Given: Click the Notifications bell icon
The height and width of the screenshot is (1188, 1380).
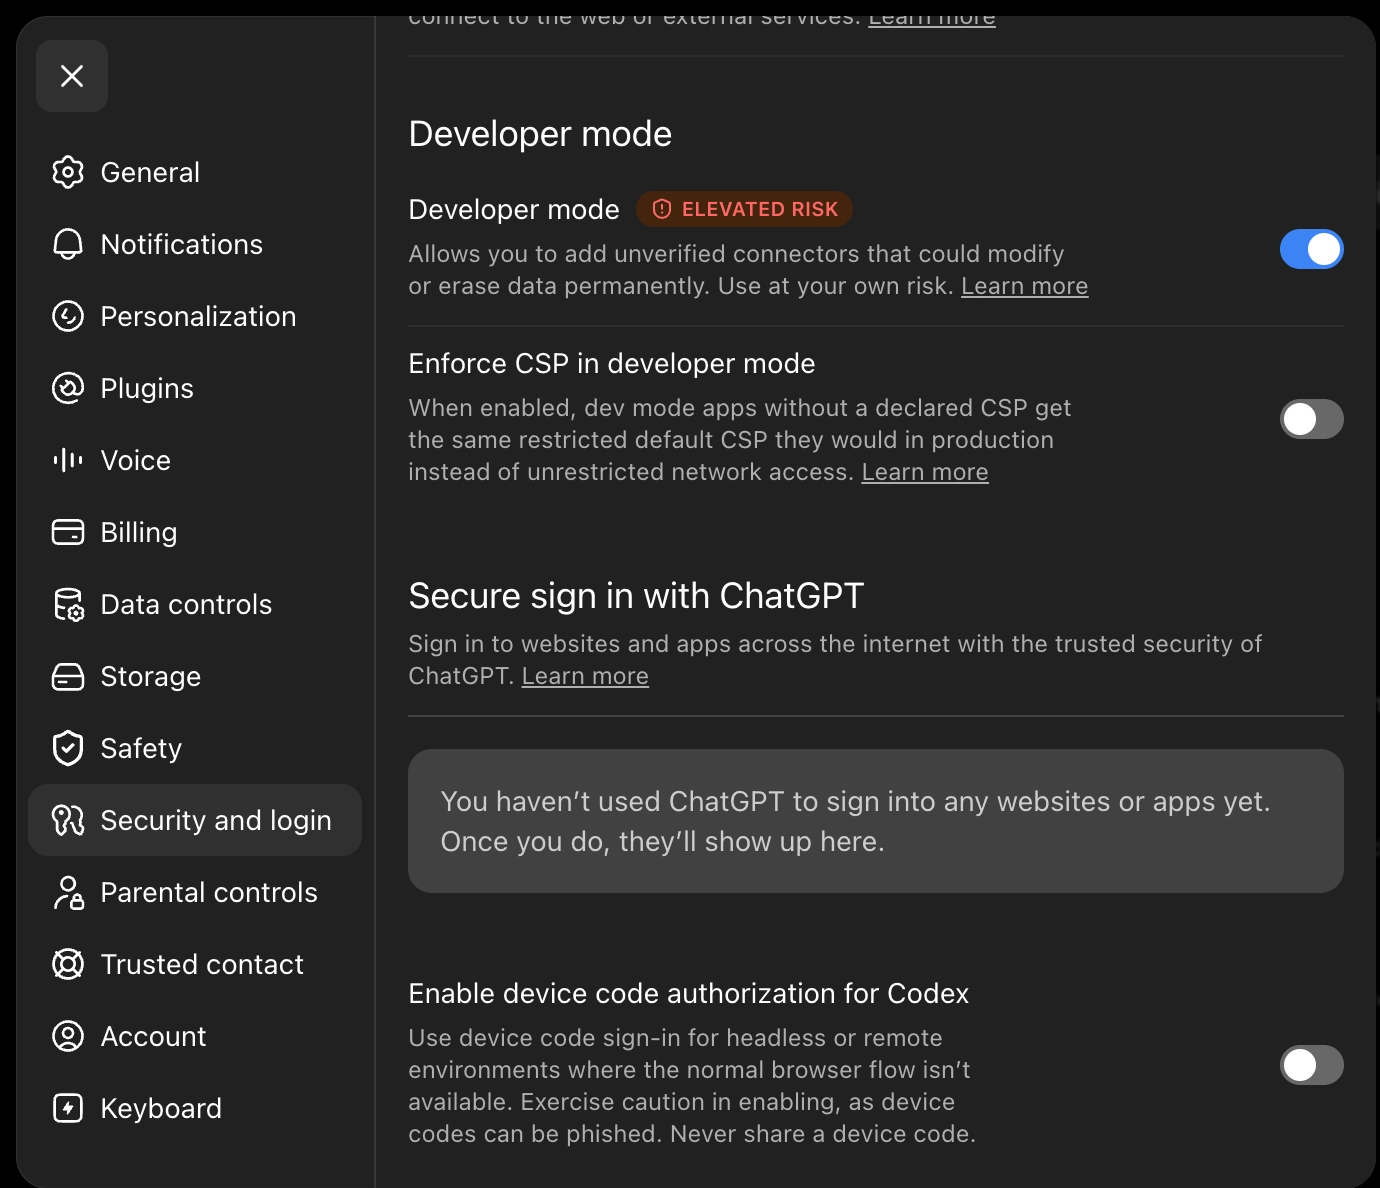Looking at the screenshot, I should (68, 244).
